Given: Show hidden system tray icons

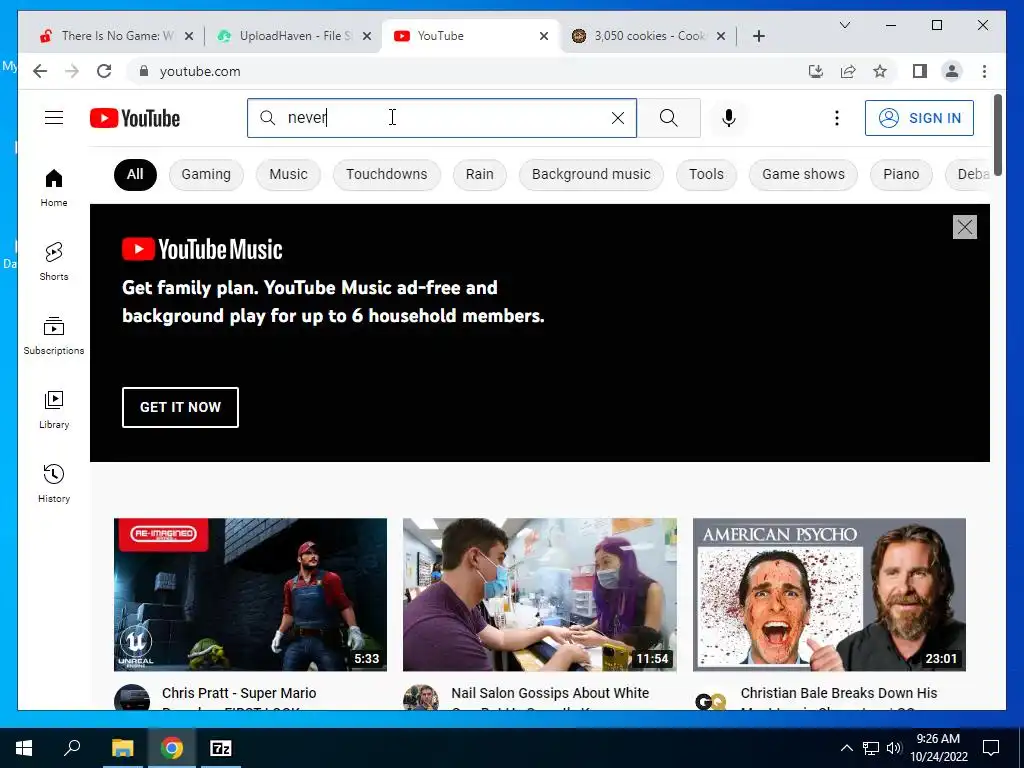Looking at the screenshot, I should [846, 748].
